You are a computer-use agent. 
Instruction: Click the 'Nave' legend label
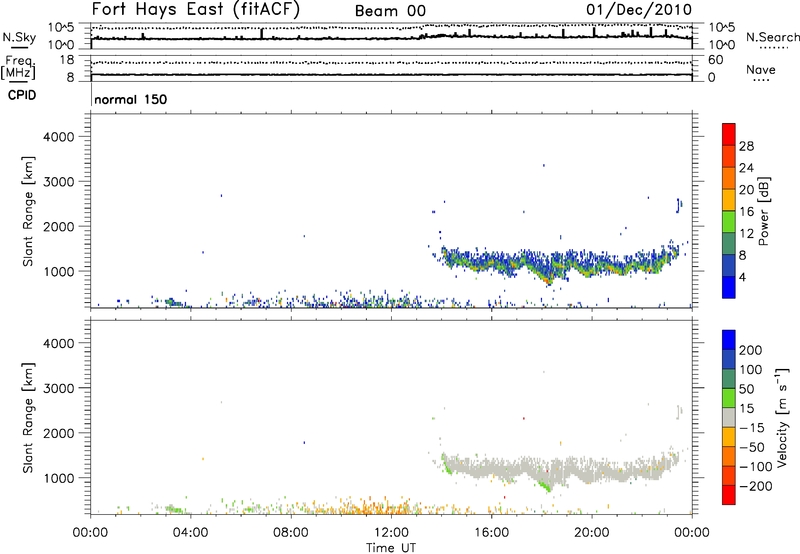tap(761, 69)
